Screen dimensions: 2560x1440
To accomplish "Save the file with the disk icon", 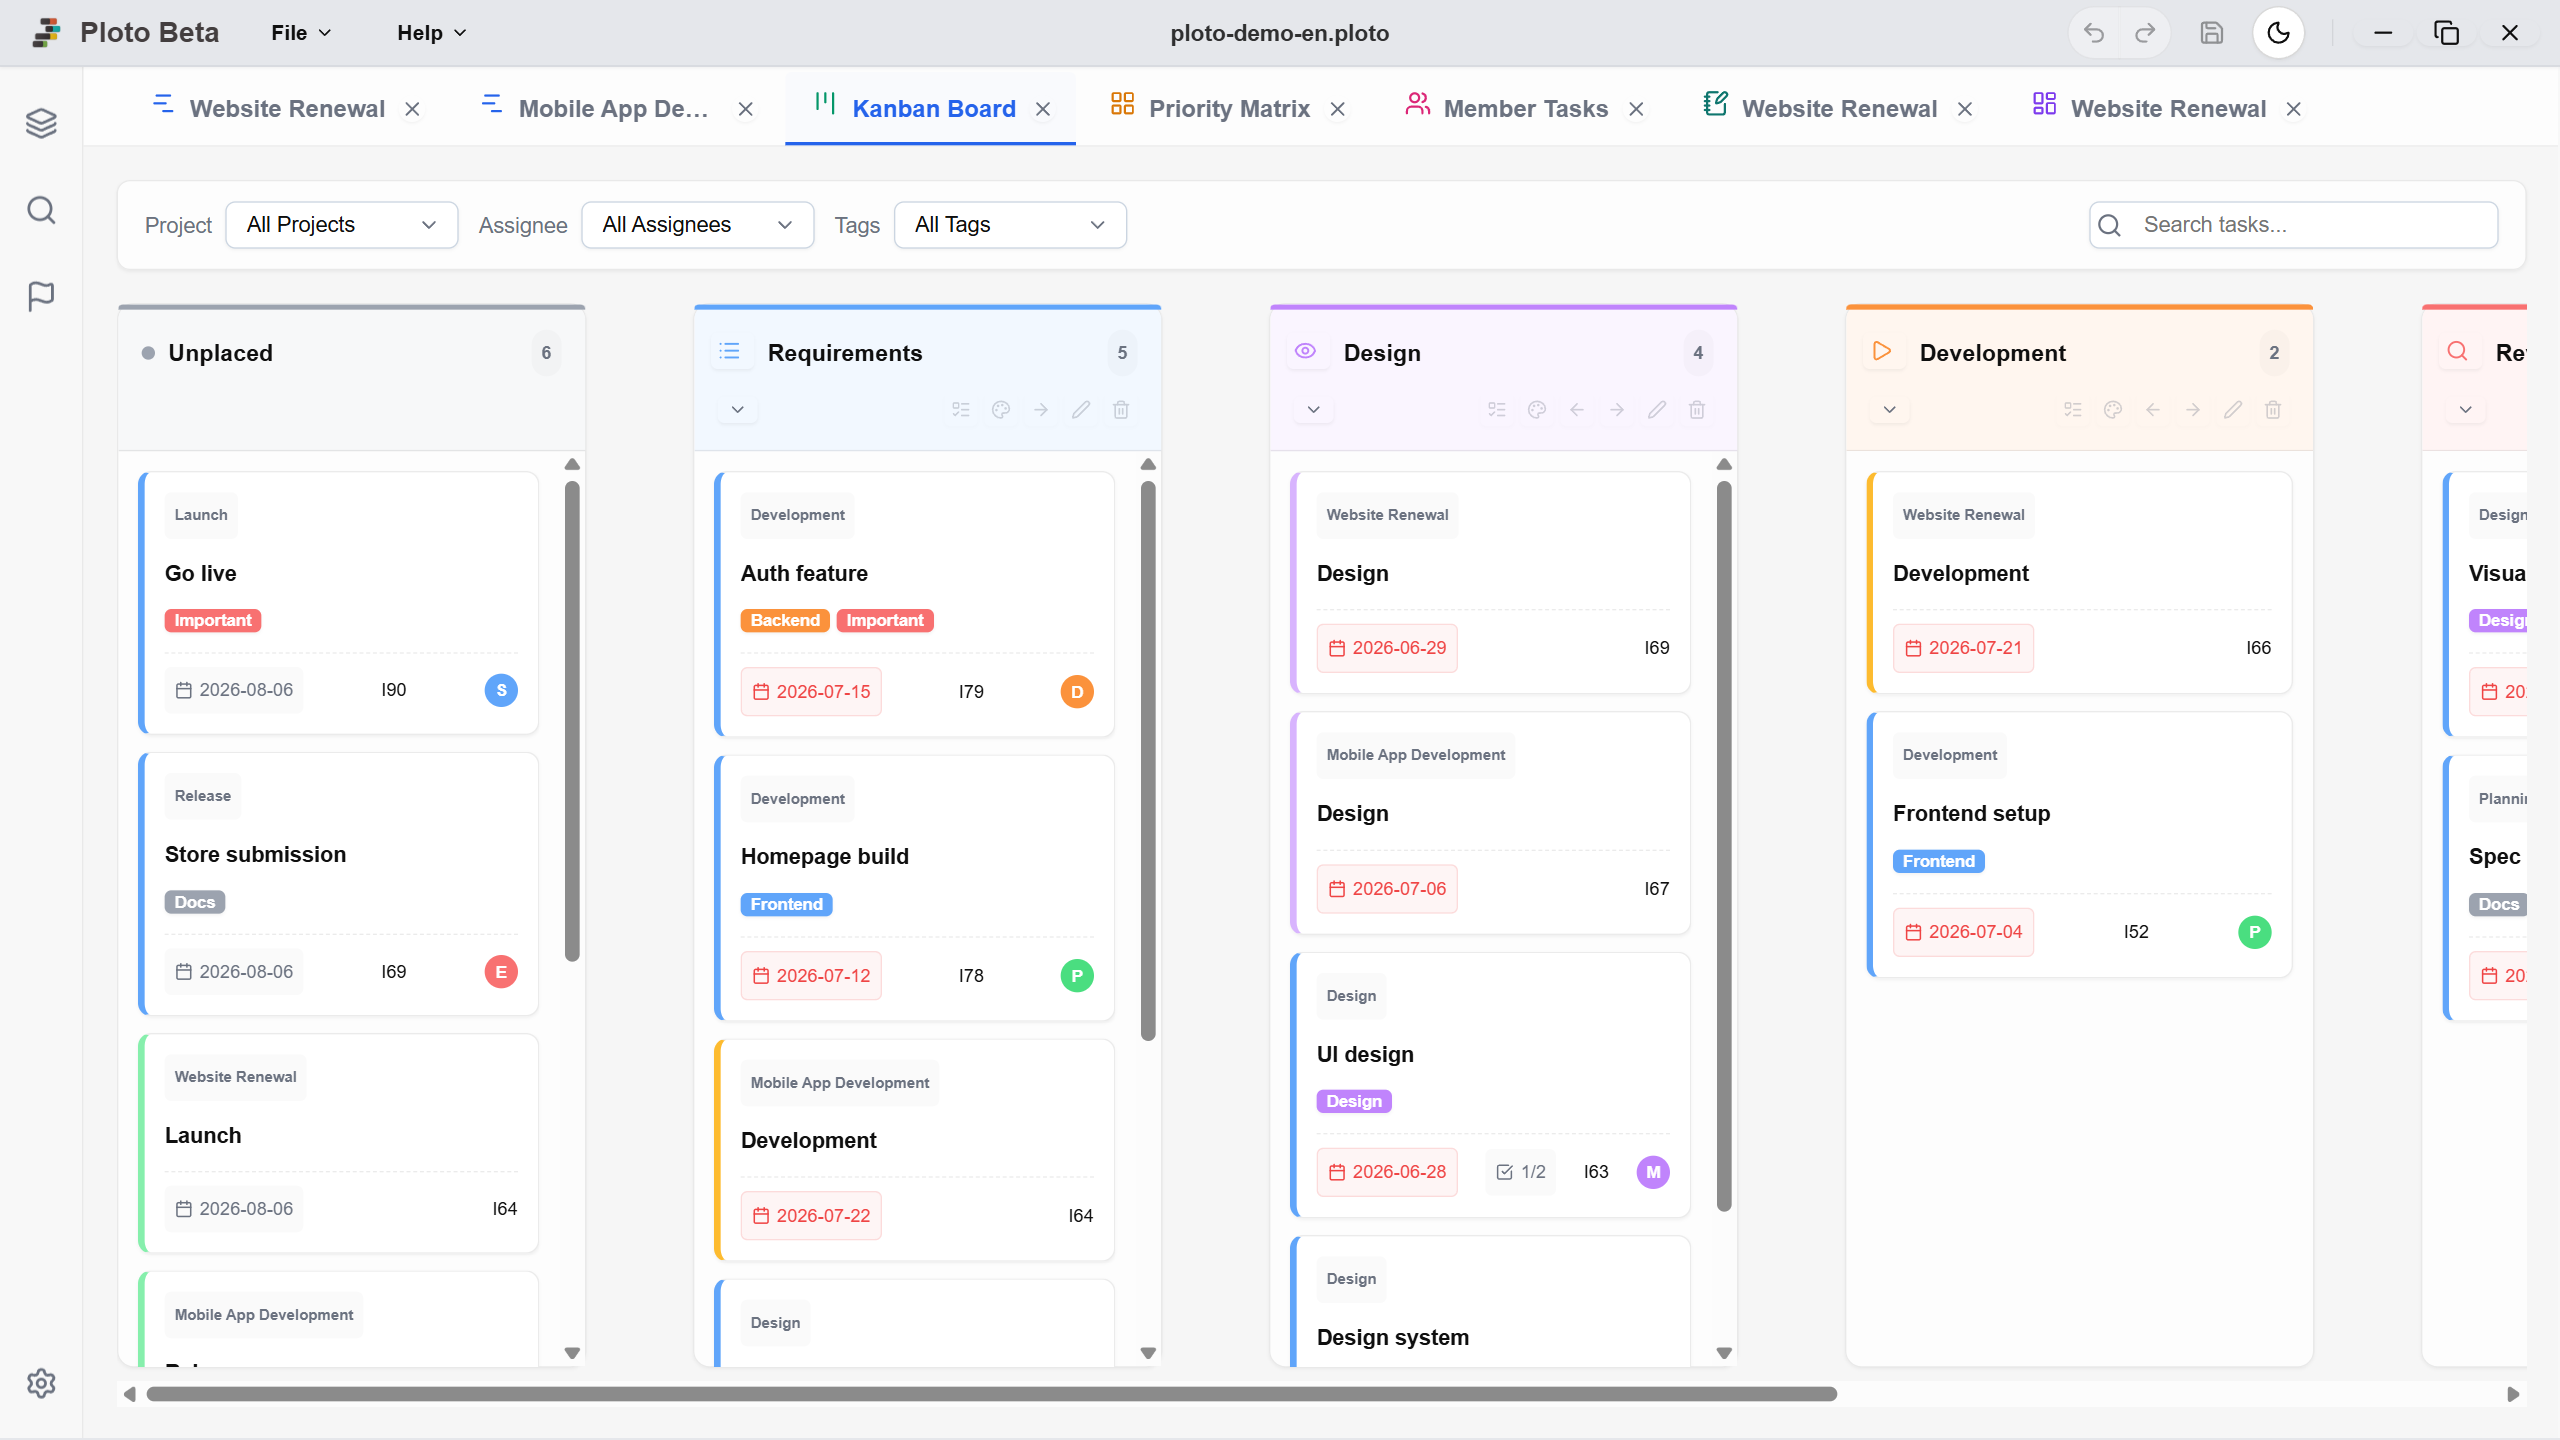I will tap(2212, 33).
